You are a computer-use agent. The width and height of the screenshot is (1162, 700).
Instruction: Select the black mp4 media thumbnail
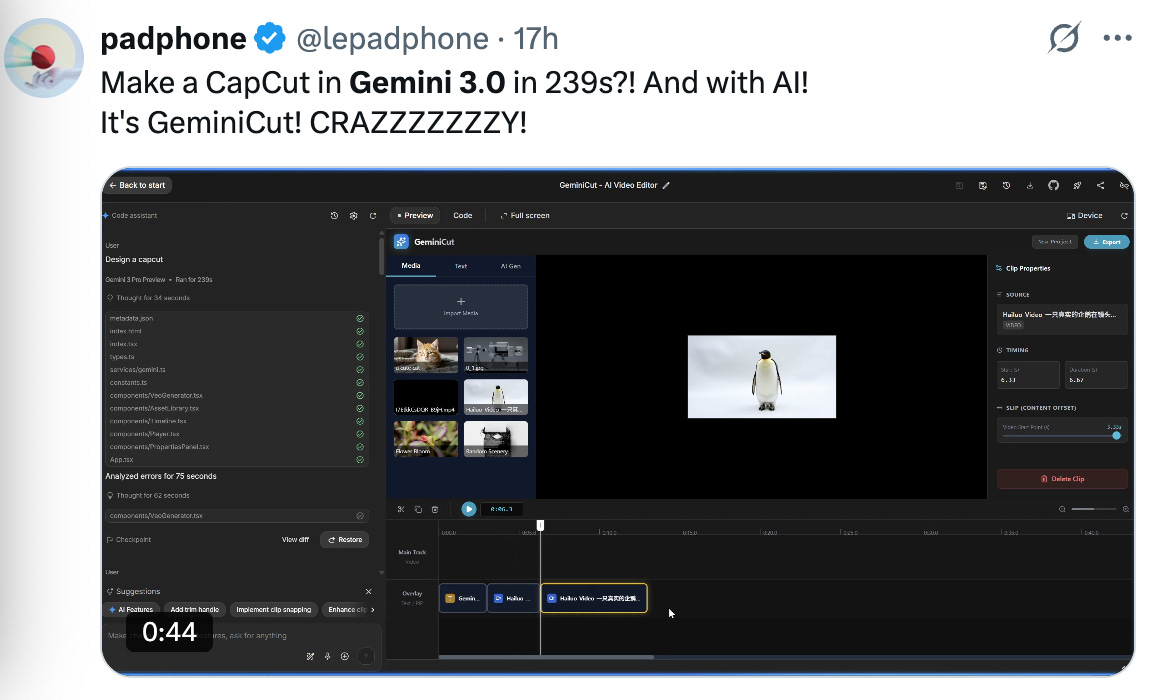[x=425, y=397]
